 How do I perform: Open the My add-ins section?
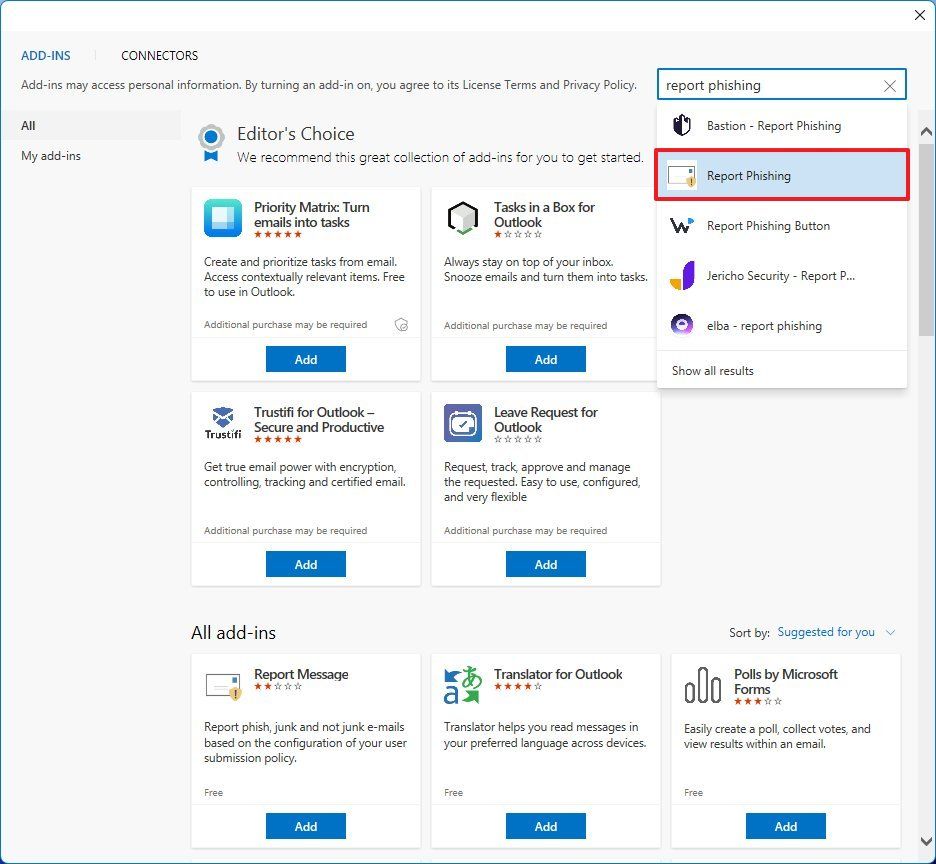coord(48,155)
